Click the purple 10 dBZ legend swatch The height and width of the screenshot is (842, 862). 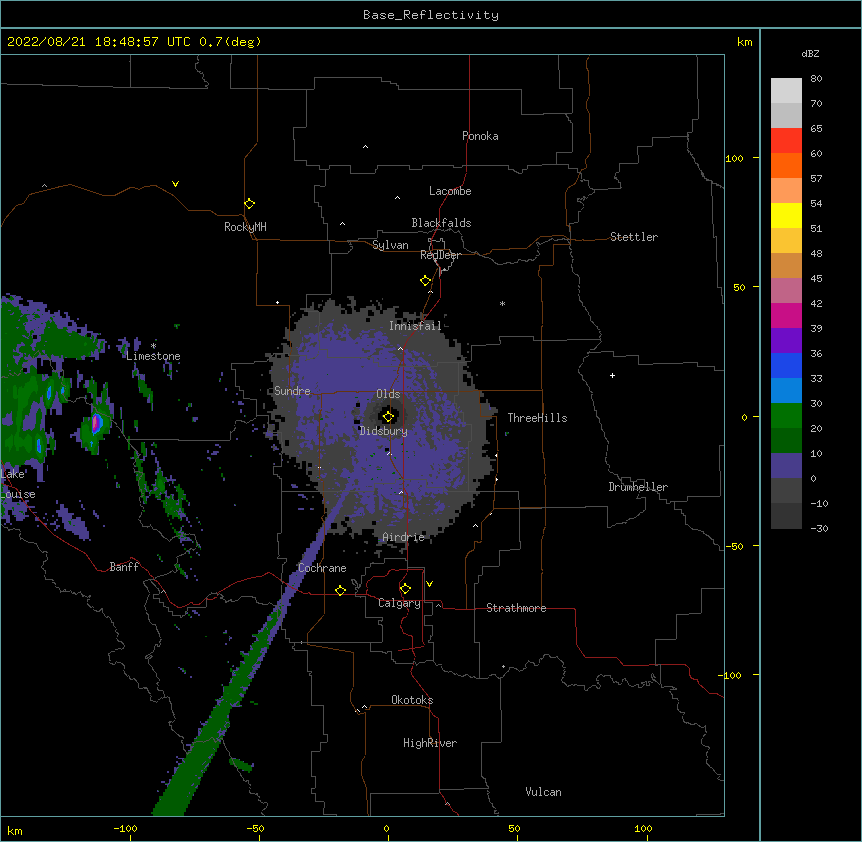(x=786, y=466)
